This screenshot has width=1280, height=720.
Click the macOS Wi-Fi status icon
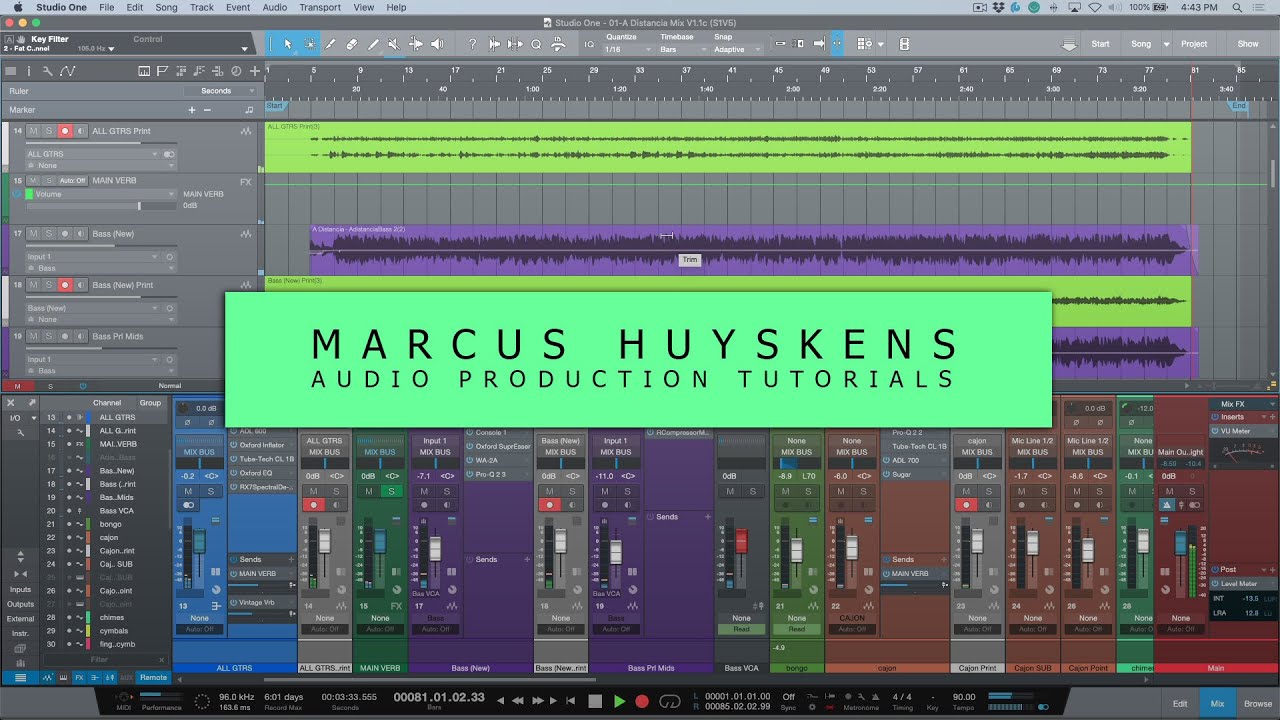pos(1095,7)
